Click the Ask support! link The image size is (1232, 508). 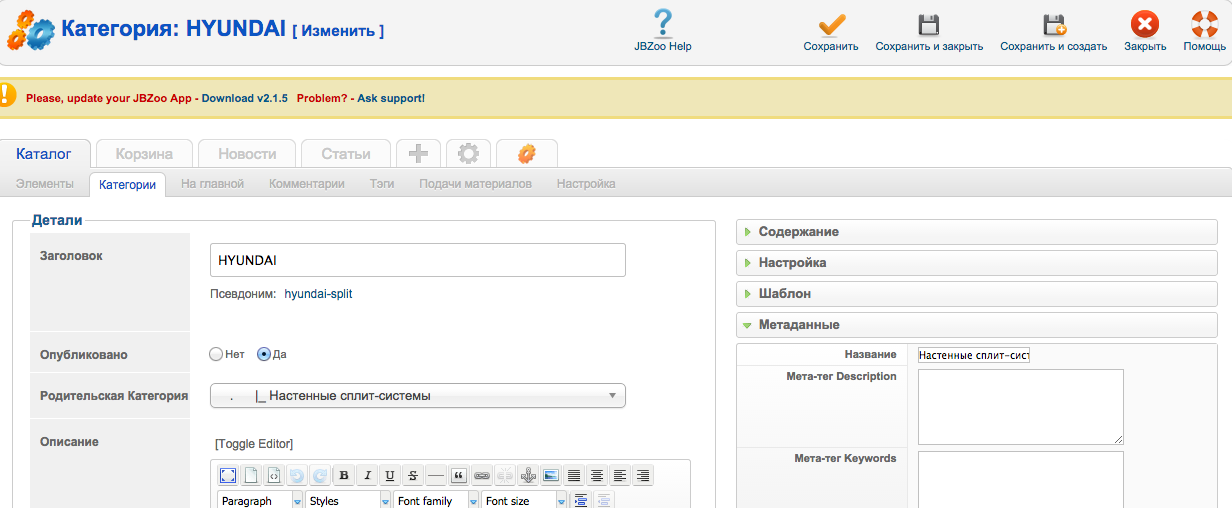391,98
